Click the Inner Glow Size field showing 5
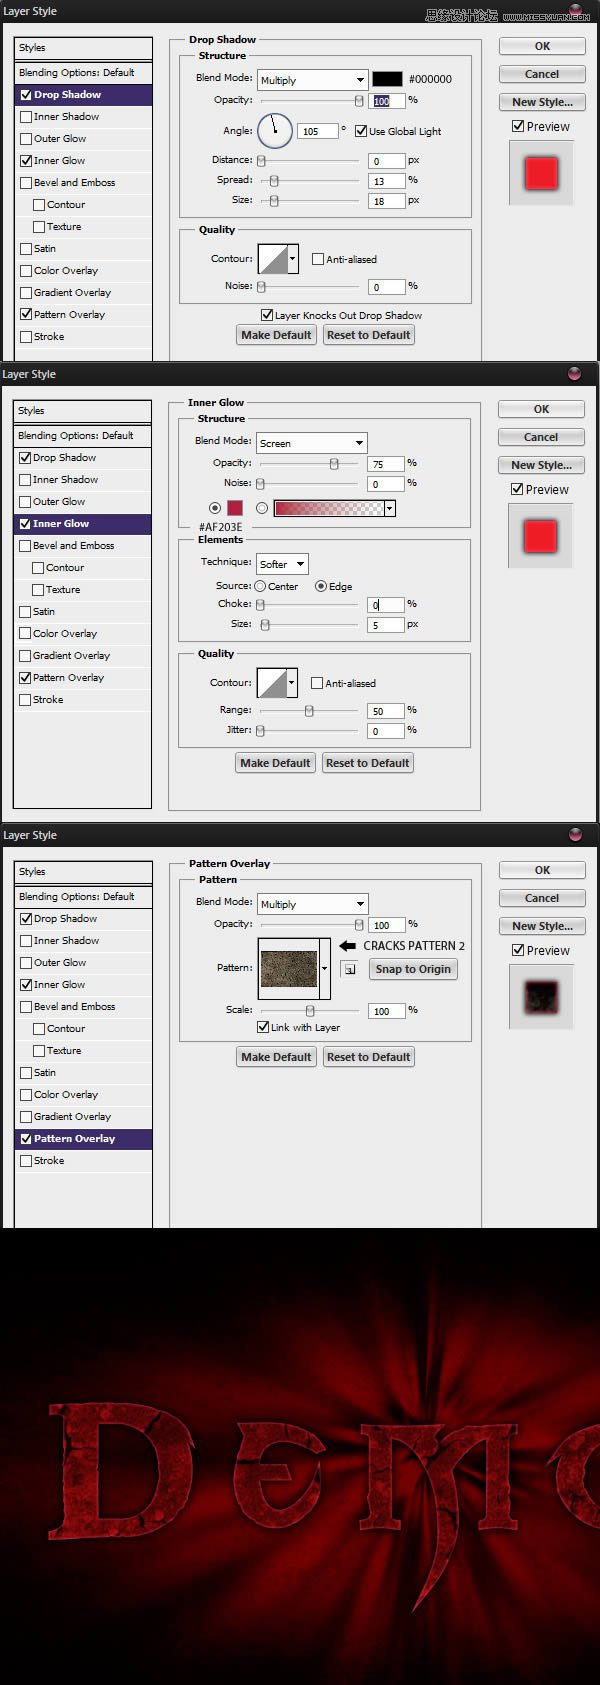The image size is (600, 1685). (386, 625)
